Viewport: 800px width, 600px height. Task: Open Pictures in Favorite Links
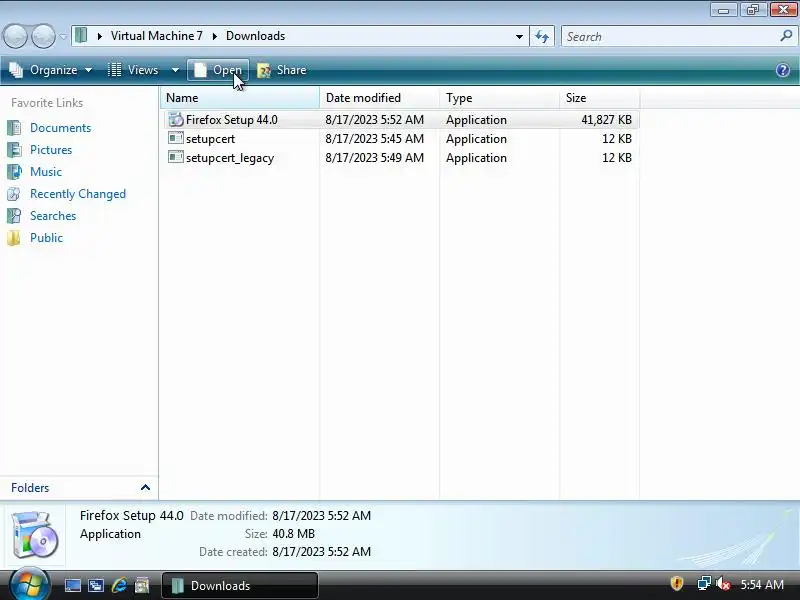51,149
